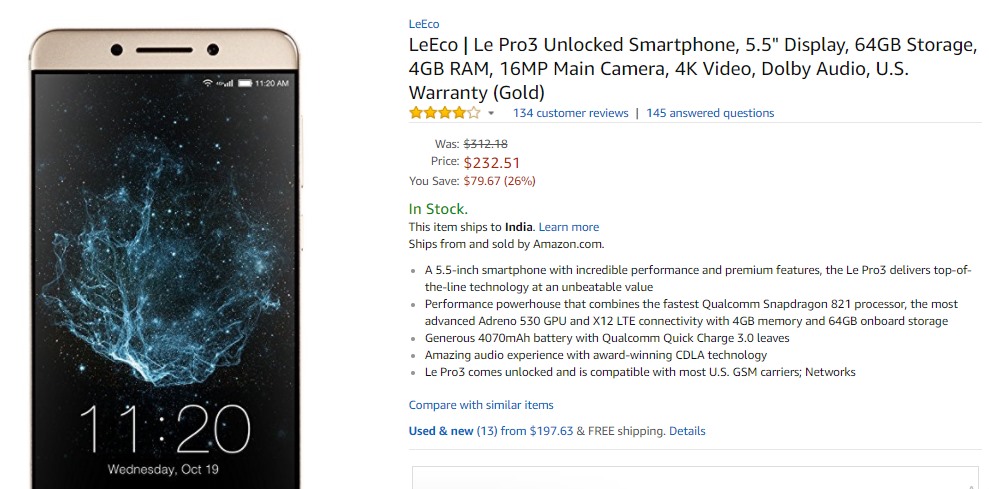Click Learn more about shipping to India
The image size is (989, 489).
(569, 227)
